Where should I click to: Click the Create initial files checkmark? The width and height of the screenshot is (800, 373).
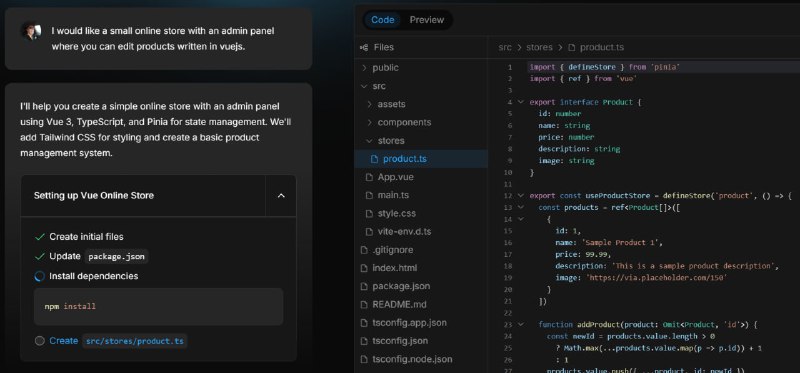pos(40,237)
